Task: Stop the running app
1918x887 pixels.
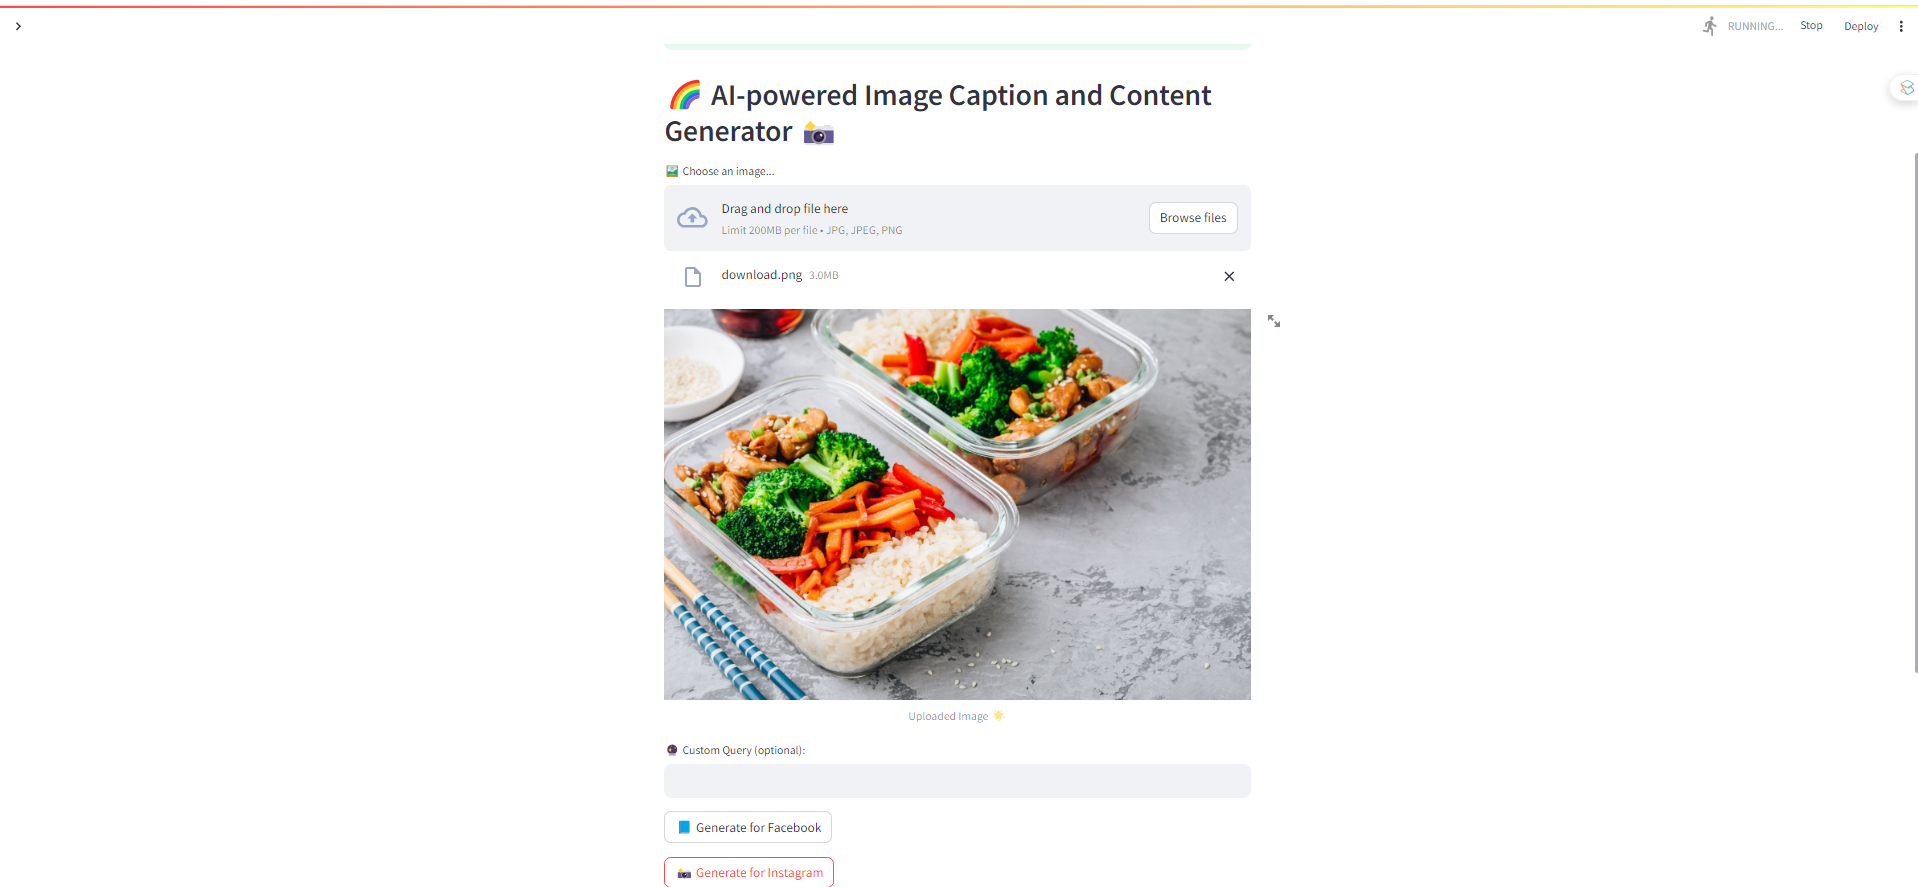Action: coord(1811,26)
